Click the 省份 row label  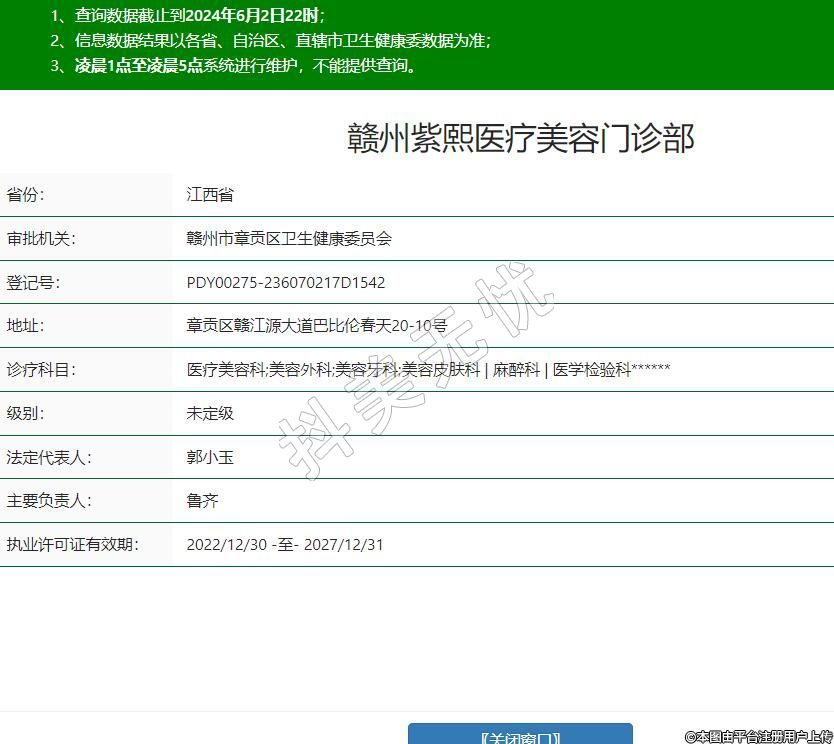click(x=26, y=195)
